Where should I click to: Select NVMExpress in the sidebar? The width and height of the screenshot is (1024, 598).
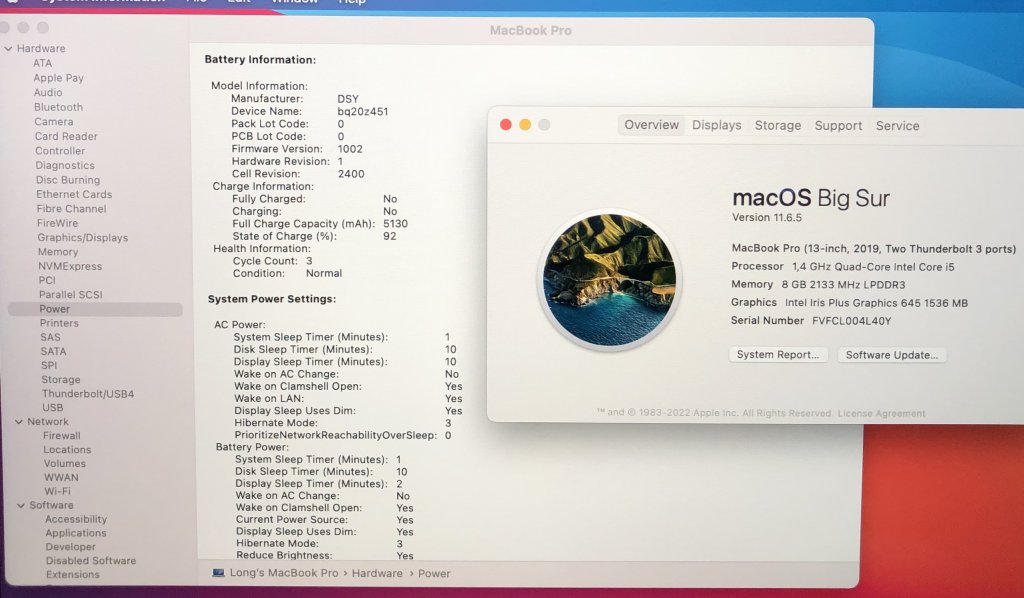[70, 266]
